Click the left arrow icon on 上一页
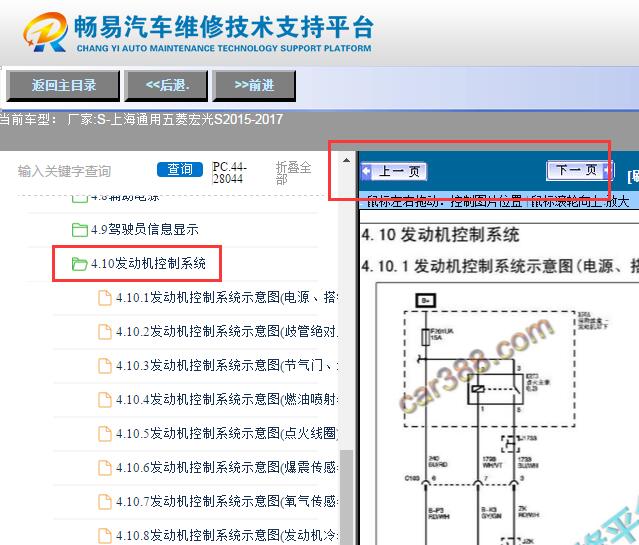The width and height of the screenshot is (639, 545). pyautogui.click(x=366, y=171)
